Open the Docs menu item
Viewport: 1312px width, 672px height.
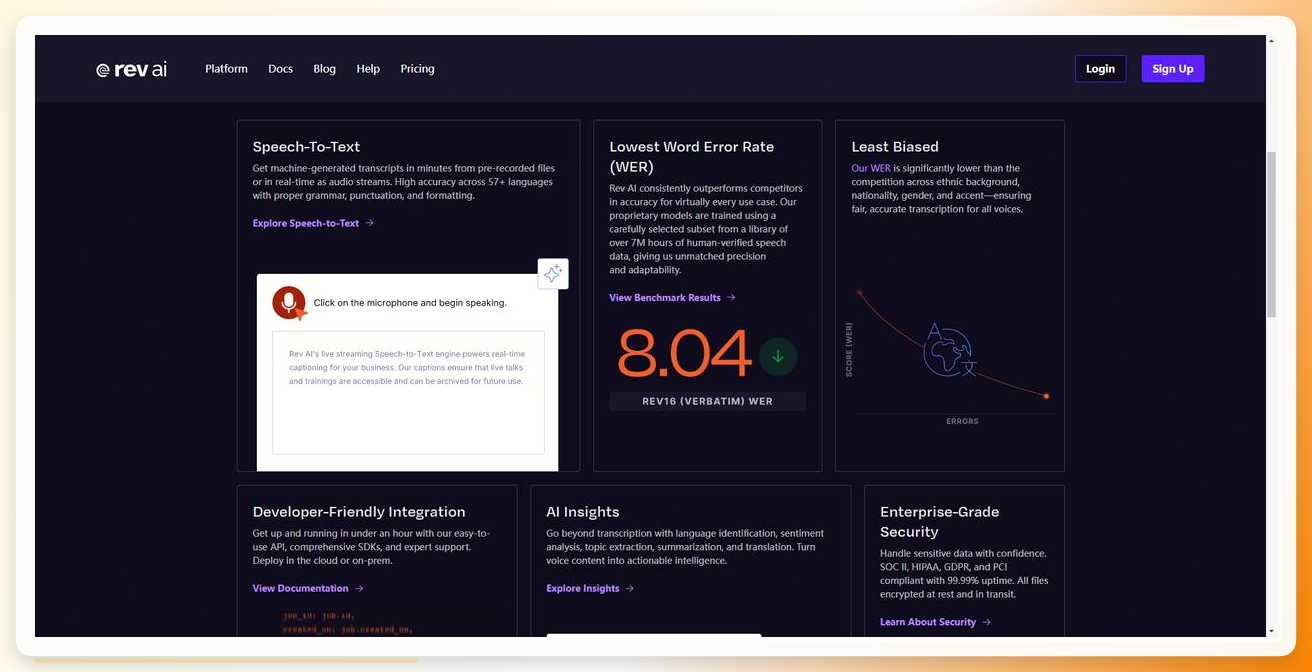pos(281,69)
